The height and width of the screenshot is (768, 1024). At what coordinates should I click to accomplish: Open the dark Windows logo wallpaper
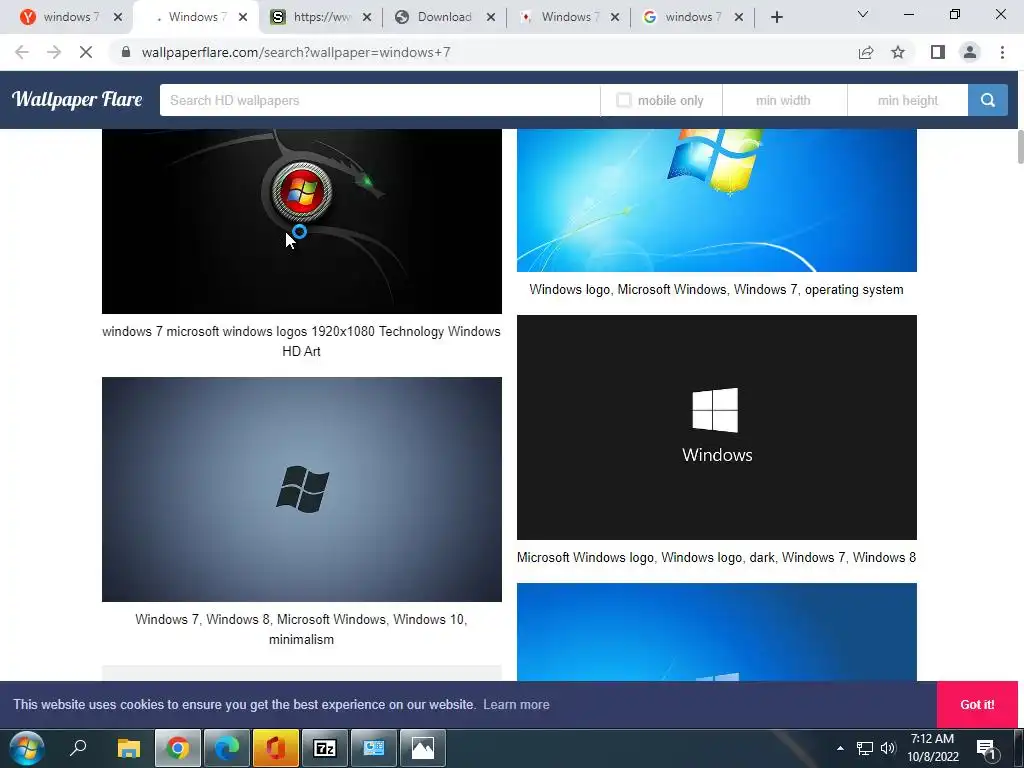coord(716,427)
